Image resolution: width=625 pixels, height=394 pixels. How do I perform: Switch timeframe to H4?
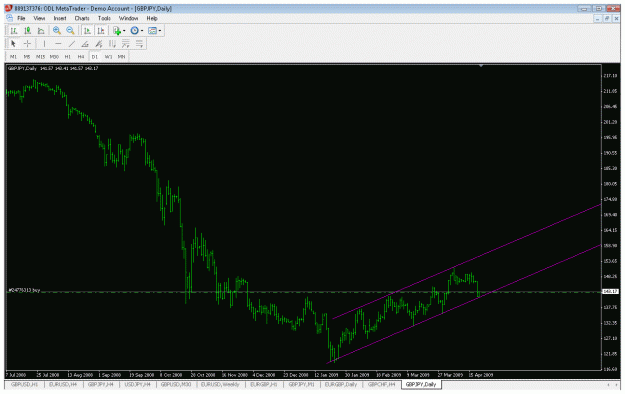[x=81, y=57]
